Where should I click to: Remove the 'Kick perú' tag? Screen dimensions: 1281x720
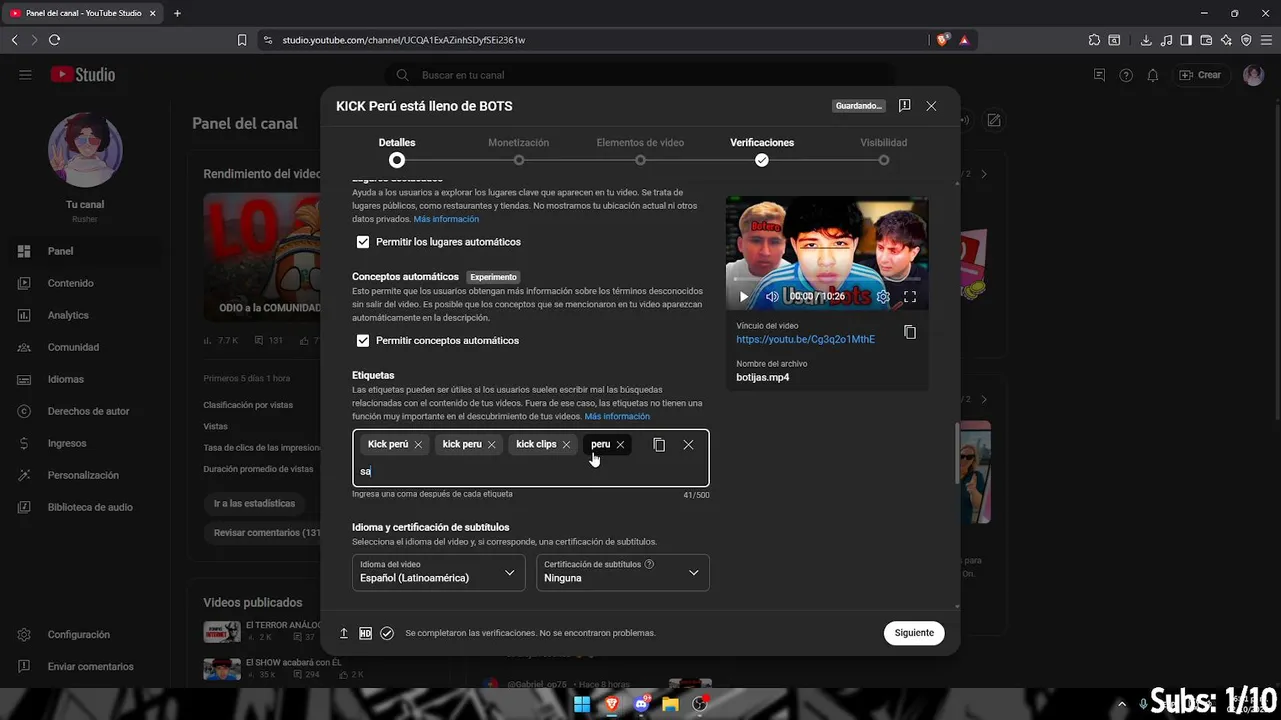click(418, 445)
